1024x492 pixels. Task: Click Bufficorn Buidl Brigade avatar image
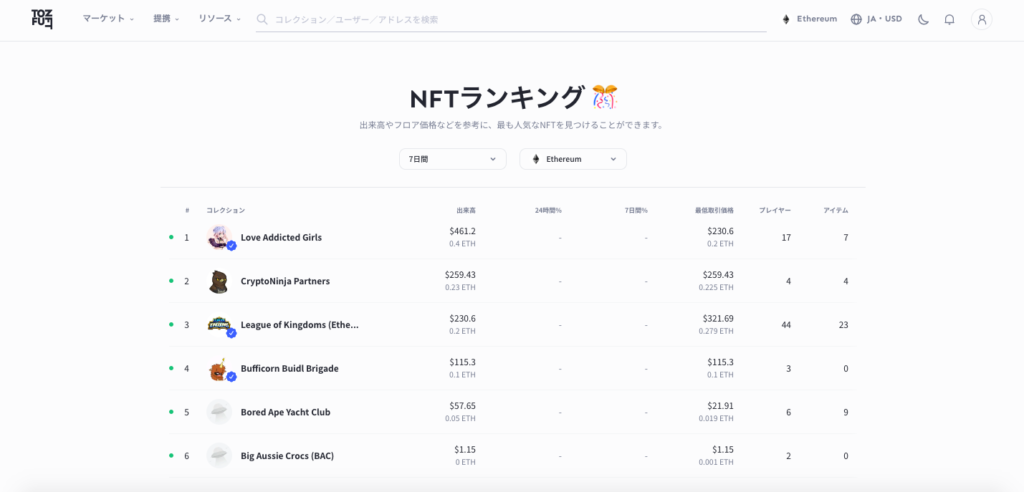tap(219, 369)
